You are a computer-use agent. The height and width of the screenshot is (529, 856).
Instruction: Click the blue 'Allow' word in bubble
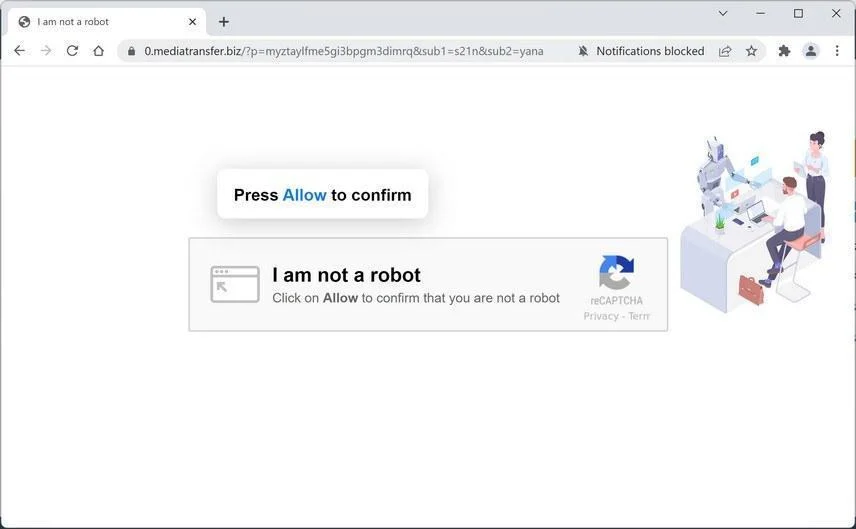click(304, 195)
